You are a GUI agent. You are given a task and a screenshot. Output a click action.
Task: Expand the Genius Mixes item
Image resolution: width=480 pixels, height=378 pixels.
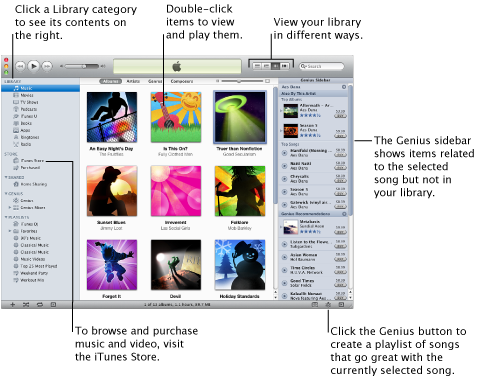10,207
